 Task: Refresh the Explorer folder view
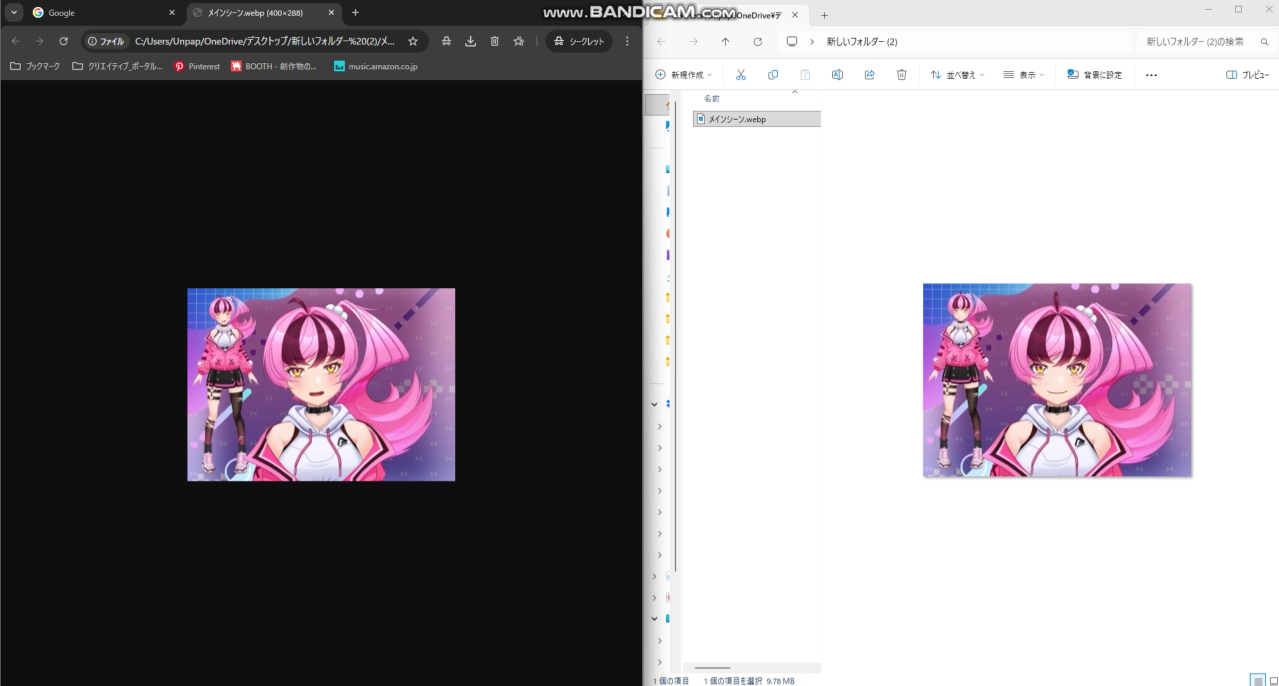click(x=757, y=42)
